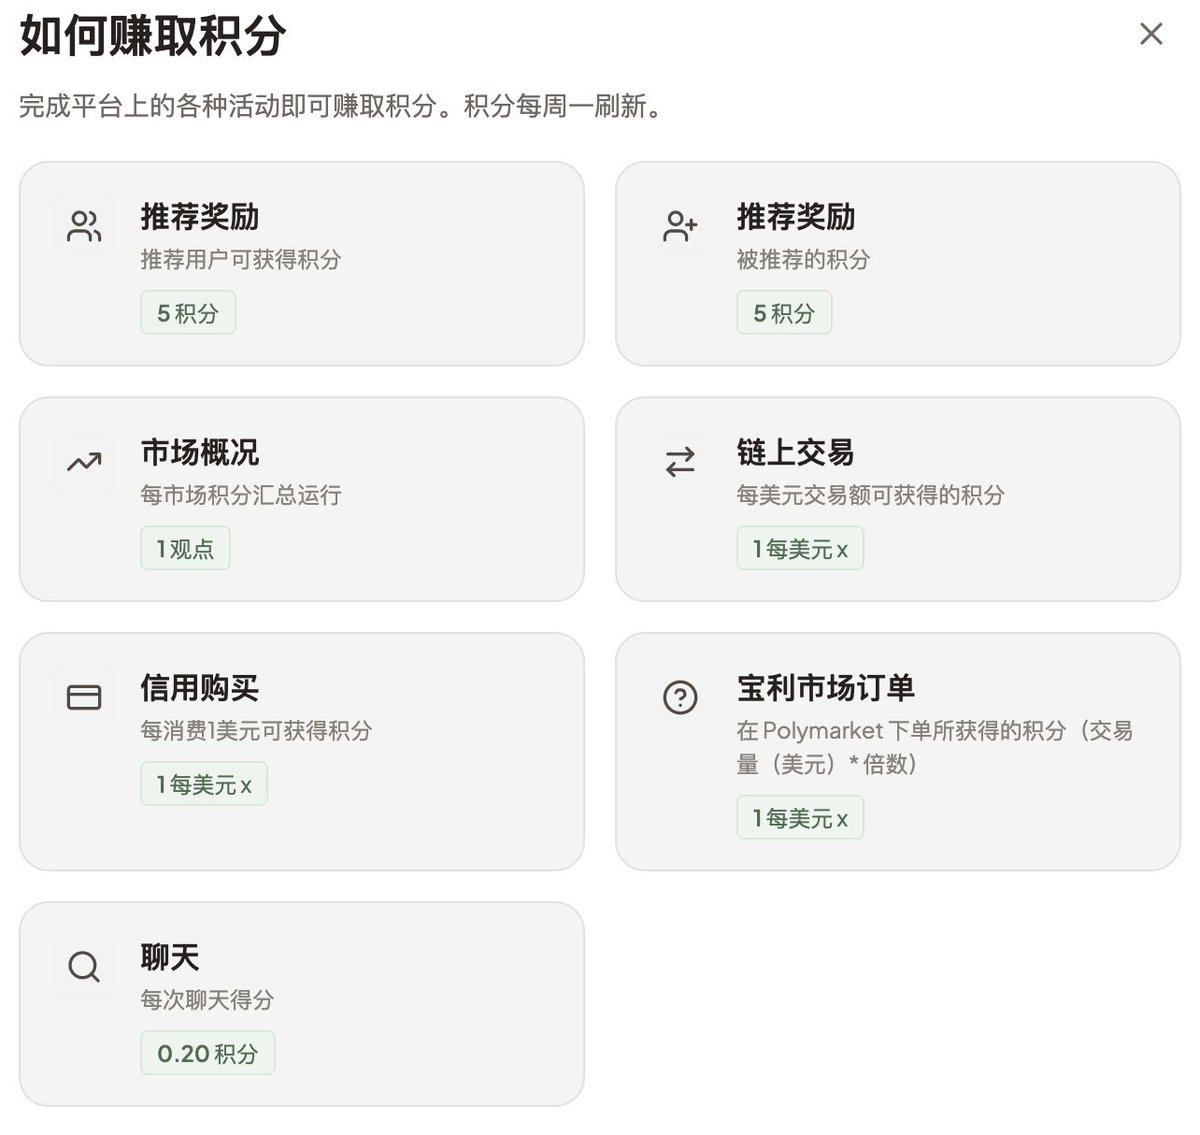
Task: Click the 1 观点 badge on 市场概况 card
Action: [x=184, y=548]
